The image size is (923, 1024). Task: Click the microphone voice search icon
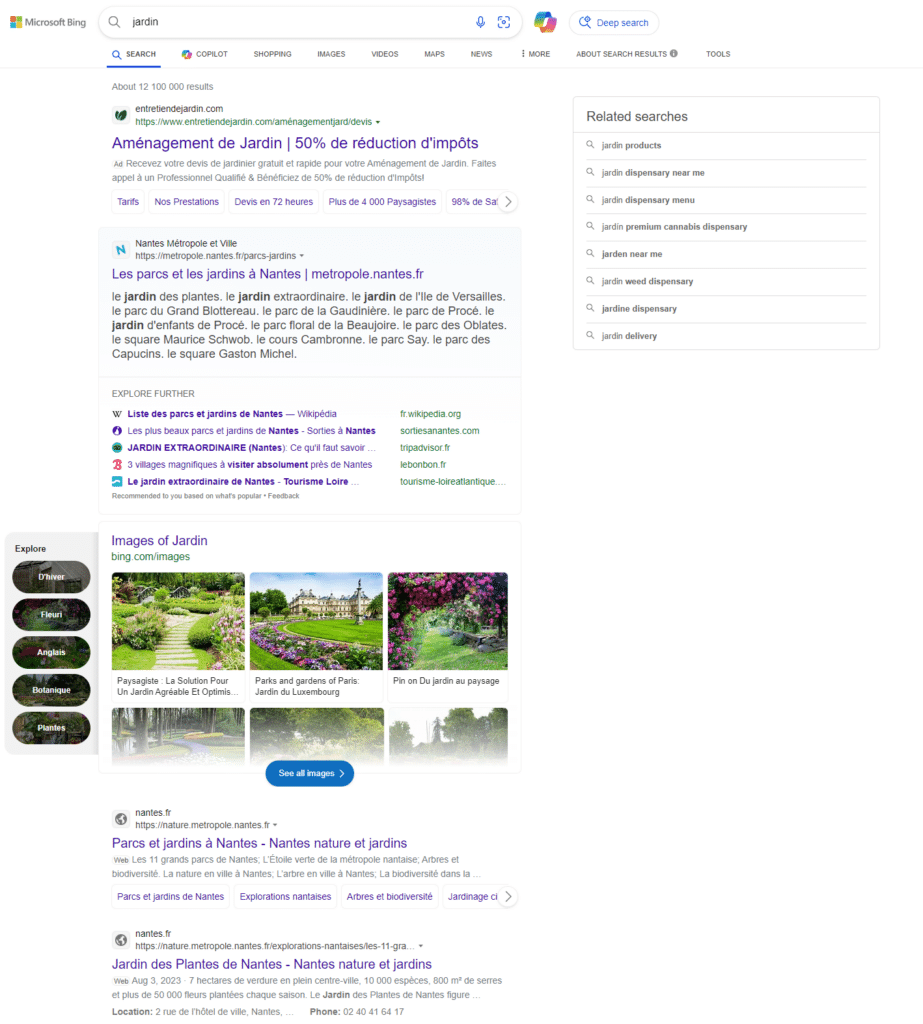pos(480,22)
